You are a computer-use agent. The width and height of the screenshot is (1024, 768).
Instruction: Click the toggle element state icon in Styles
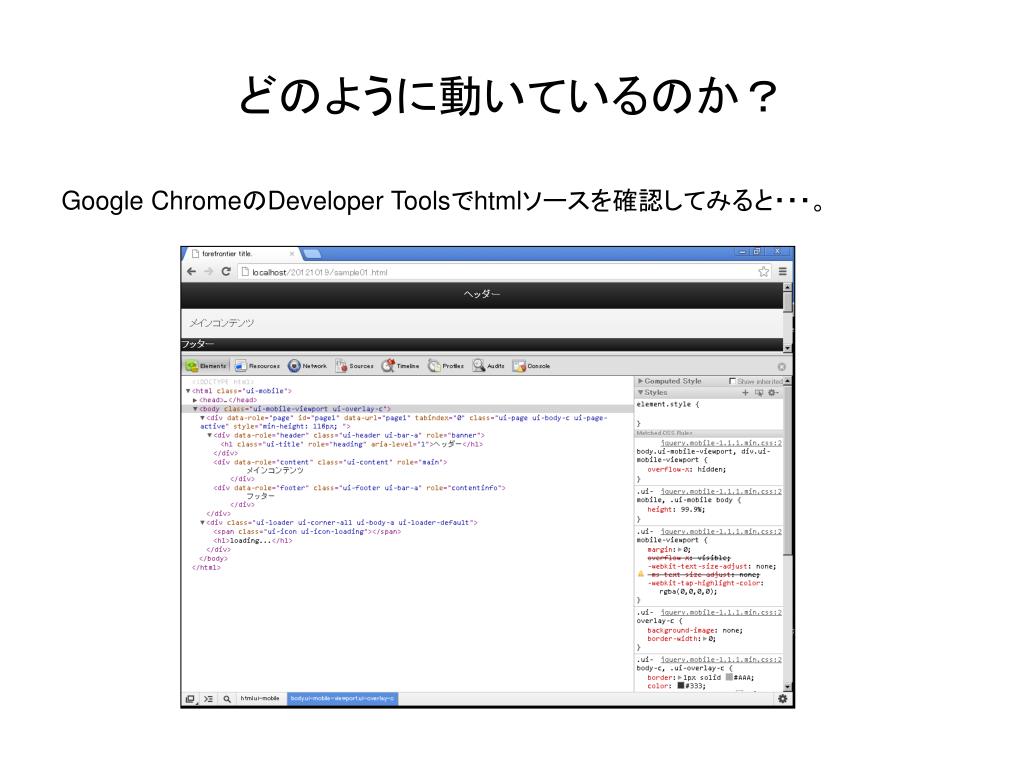759,392
